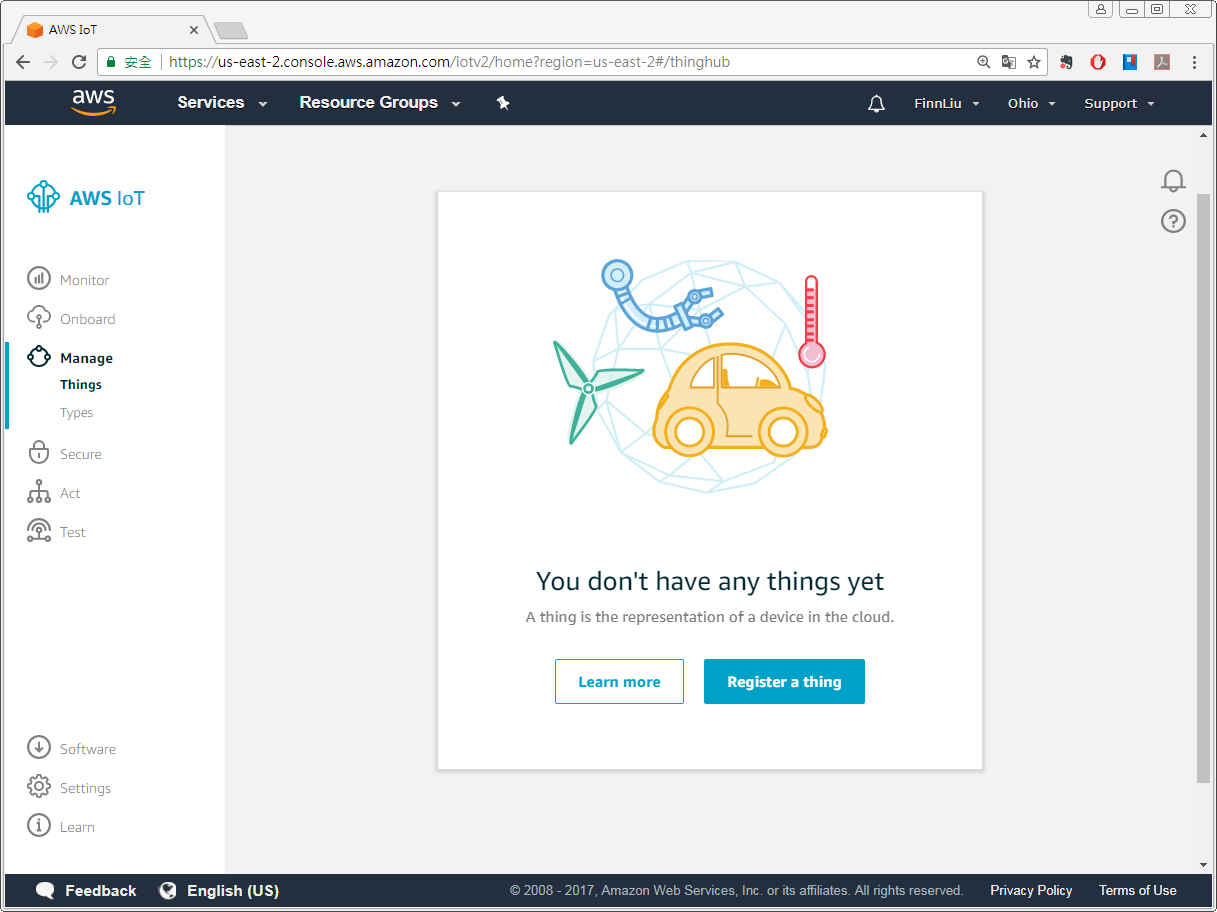Click the Register a thing button
Screen dimensions: 1217x912
[784, 681]
